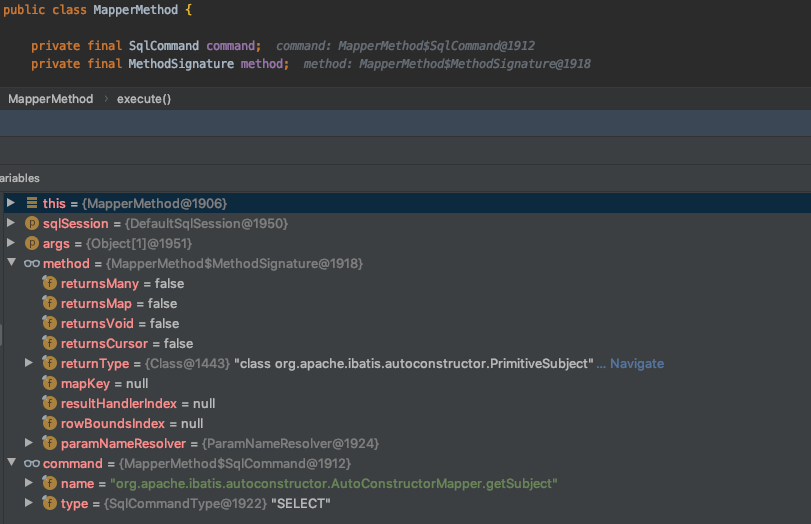Expand the returnType field node
811x524 pixels.
29,363
